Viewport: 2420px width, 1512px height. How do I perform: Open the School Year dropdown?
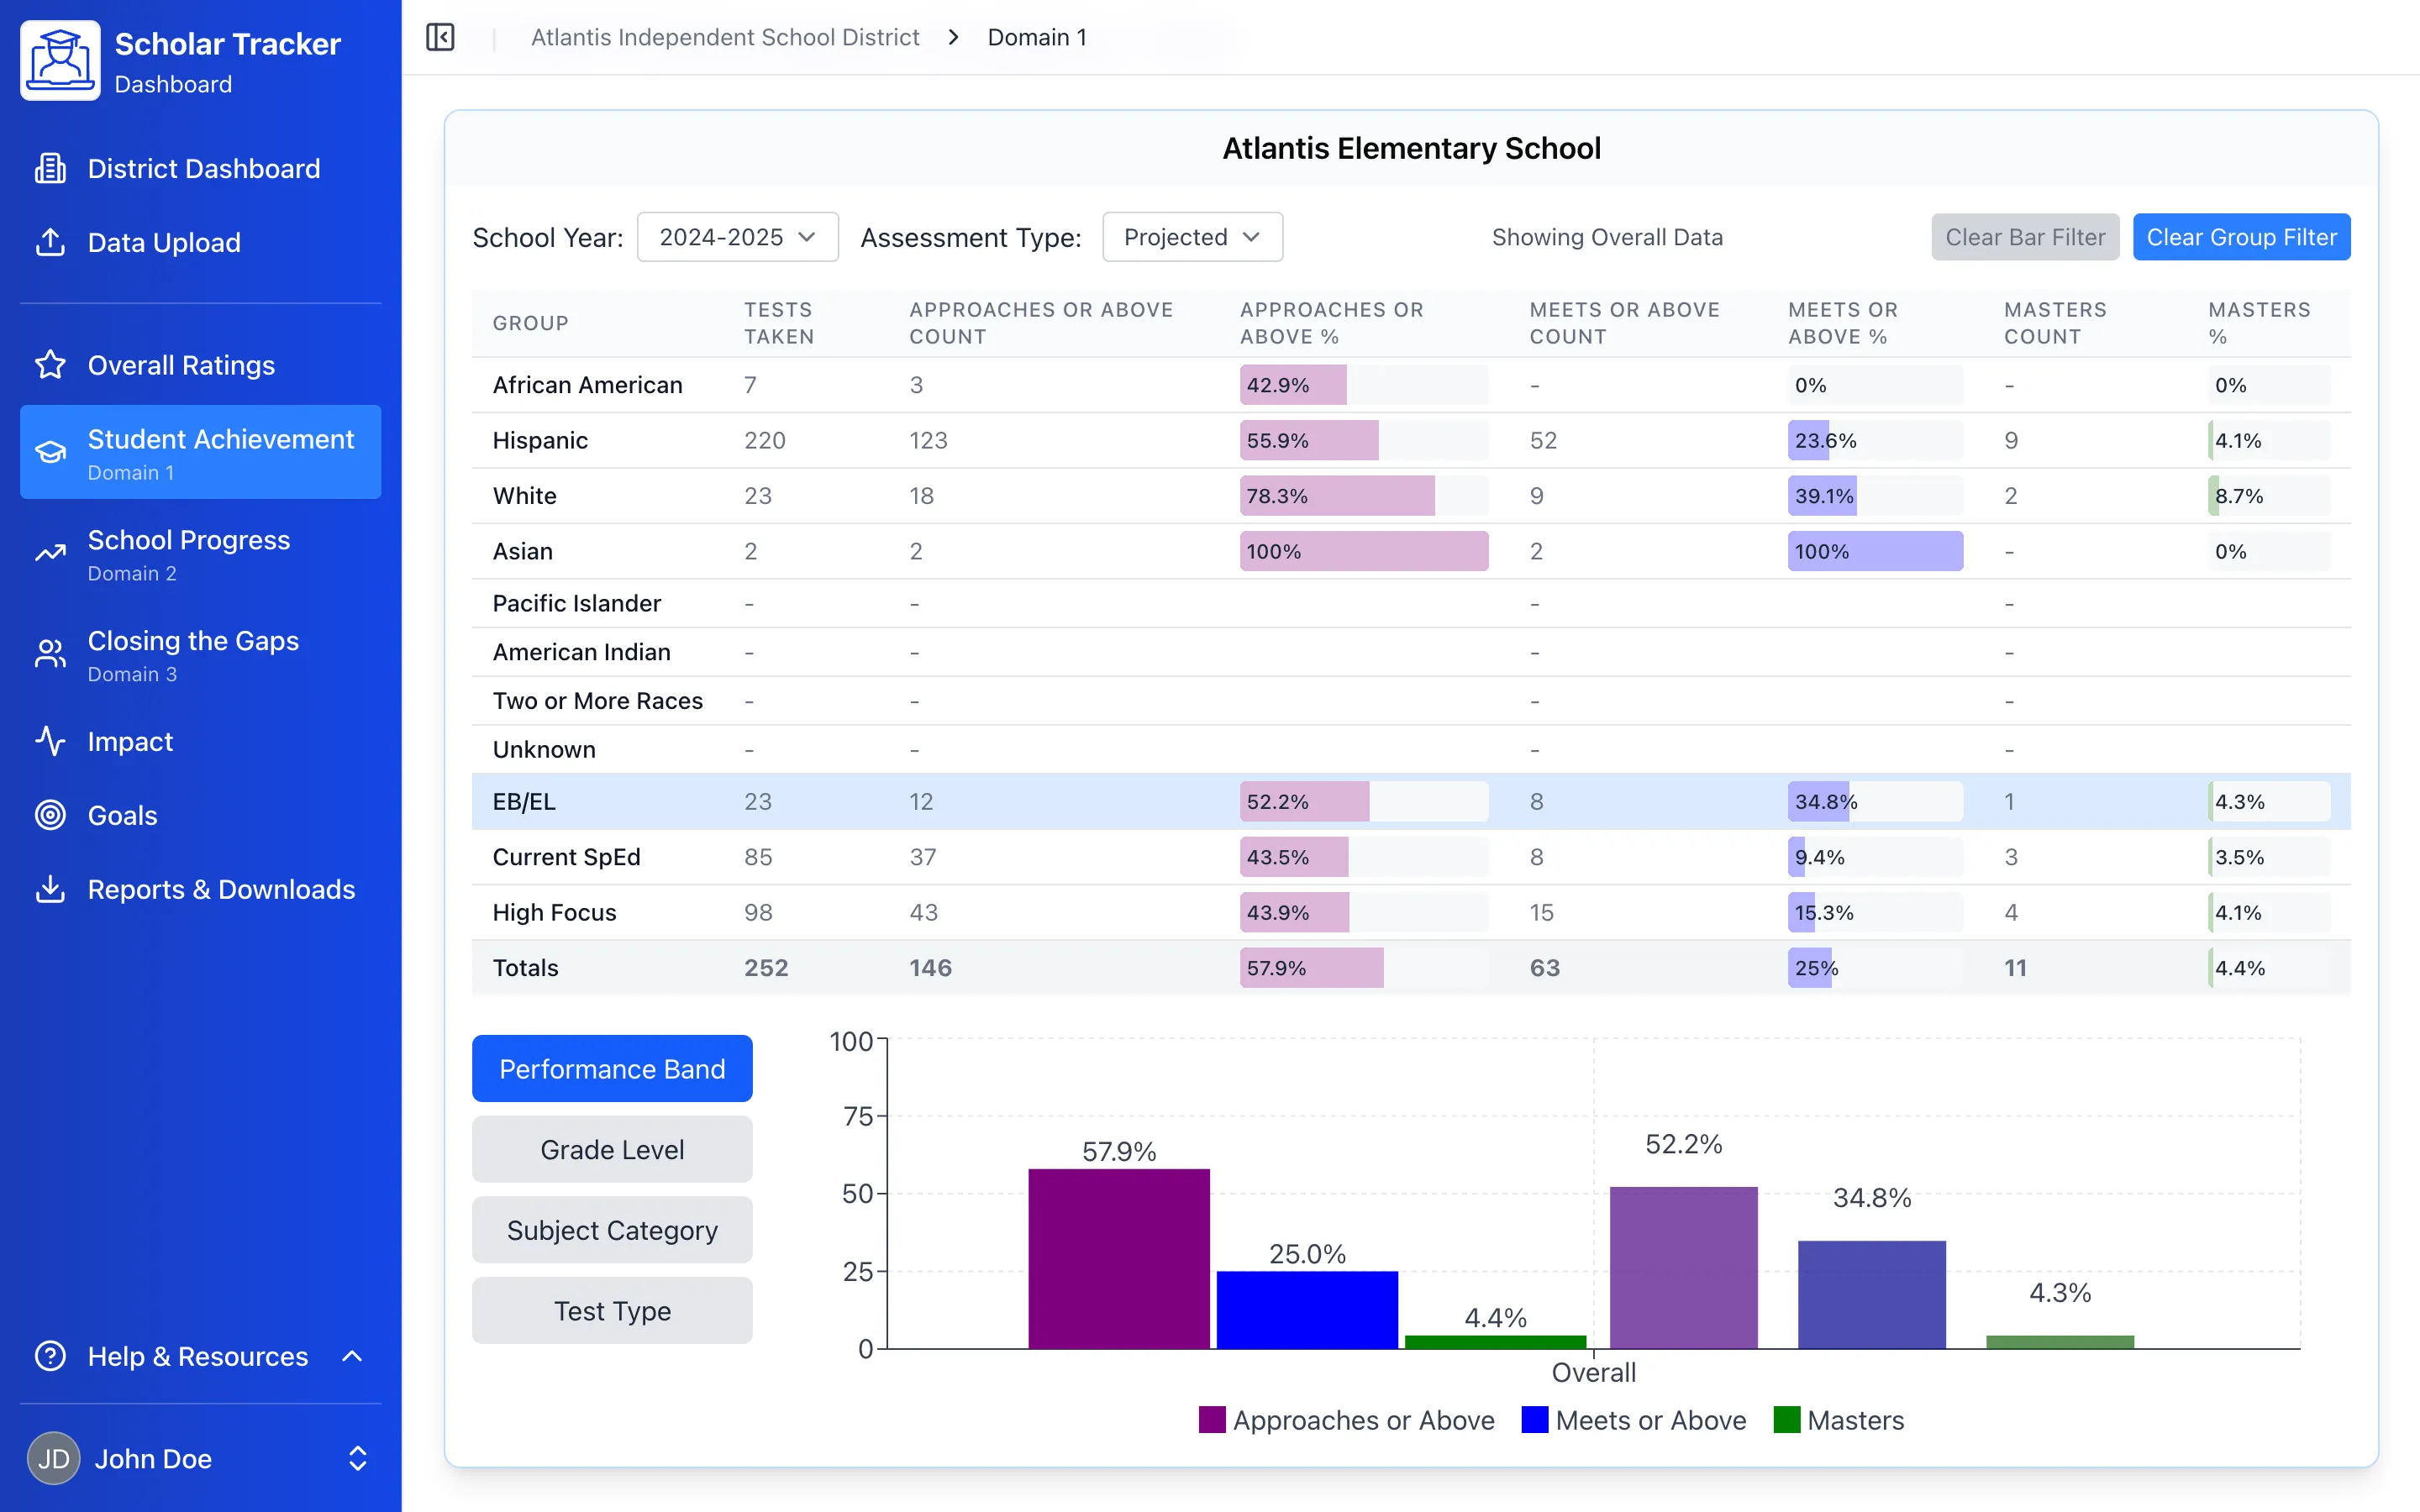737,237
